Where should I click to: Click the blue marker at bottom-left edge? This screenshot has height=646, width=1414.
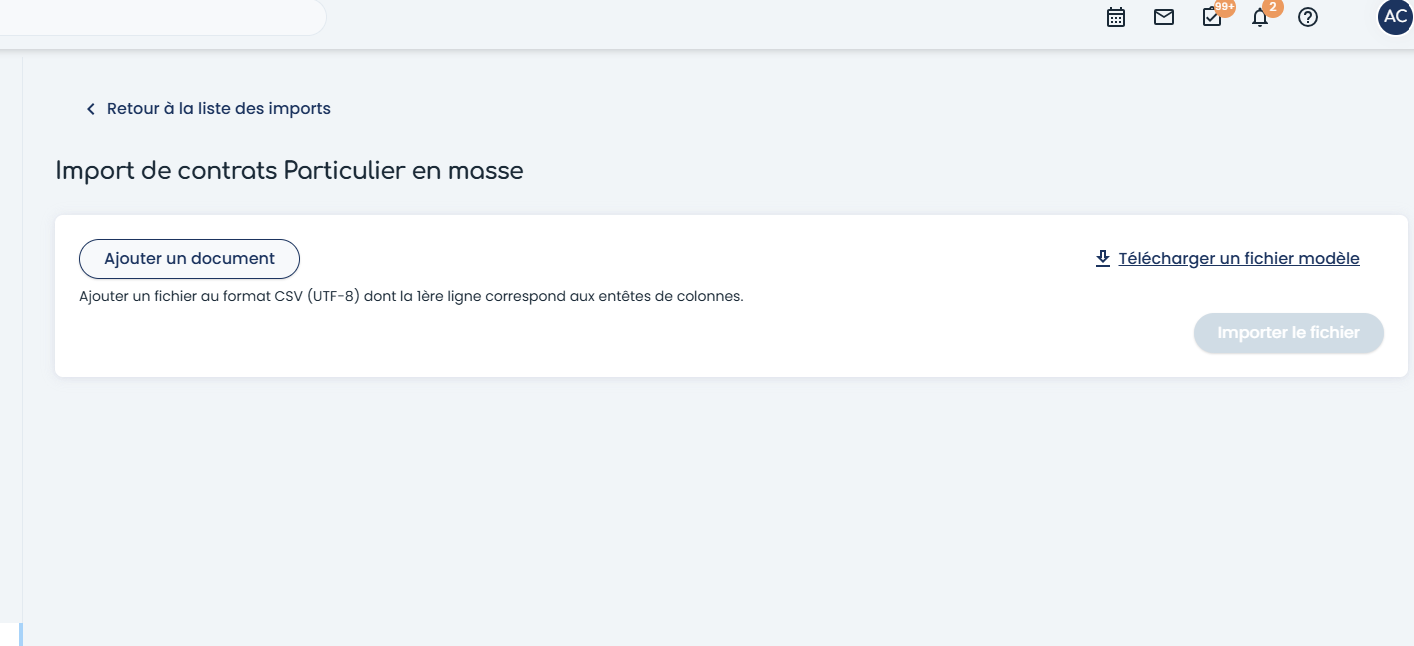[20, 634]
